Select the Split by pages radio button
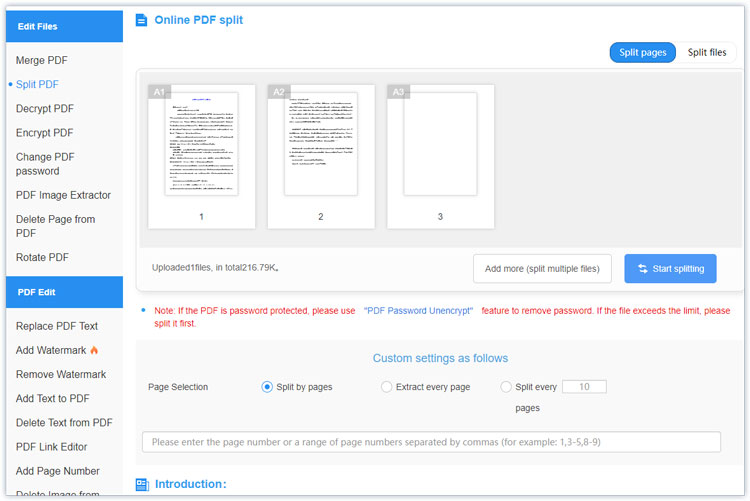The height and width of the screenshot is (501, 750). coord(267,387)
